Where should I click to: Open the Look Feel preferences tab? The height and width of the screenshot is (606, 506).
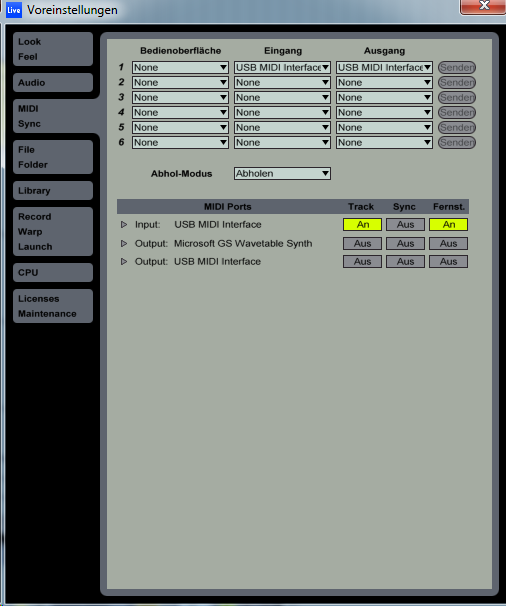coord(53,49)
